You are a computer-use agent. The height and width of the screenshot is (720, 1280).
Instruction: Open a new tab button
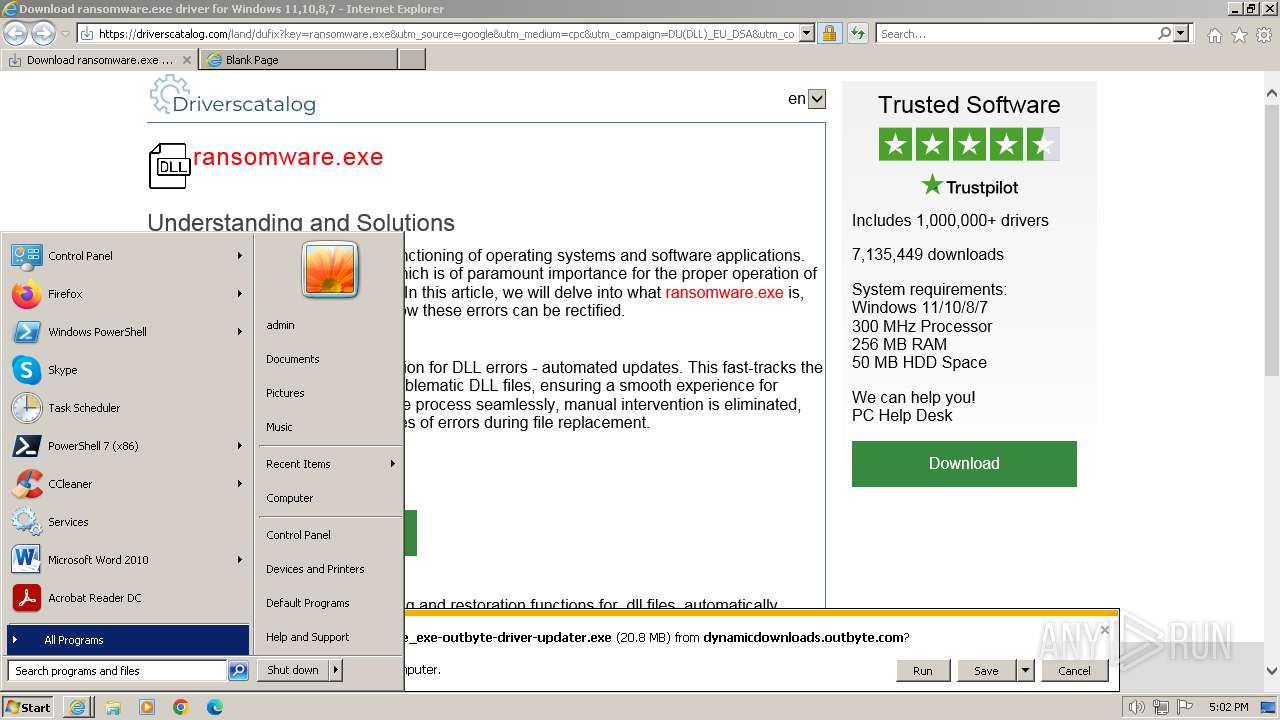pos(412,60)
